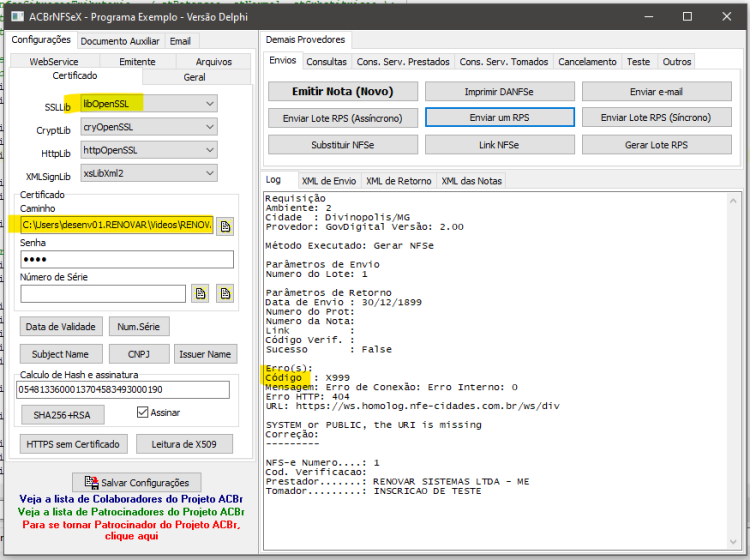The image size is (750, 560).
Task: Click Data de Validade button
Action: tap(61, 327)
